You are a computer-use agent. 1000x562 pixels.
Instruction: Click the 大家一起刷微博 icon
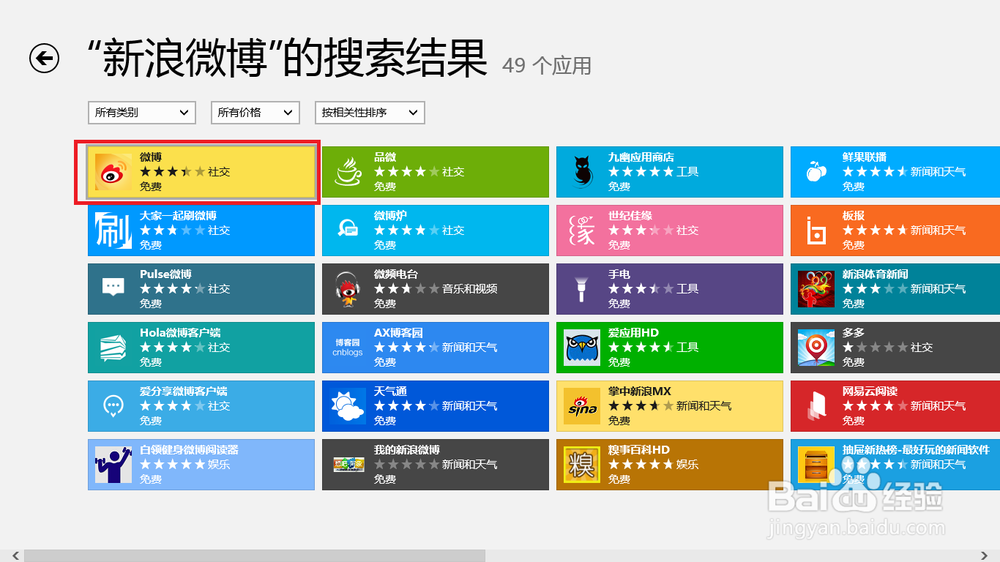point(113,230)
